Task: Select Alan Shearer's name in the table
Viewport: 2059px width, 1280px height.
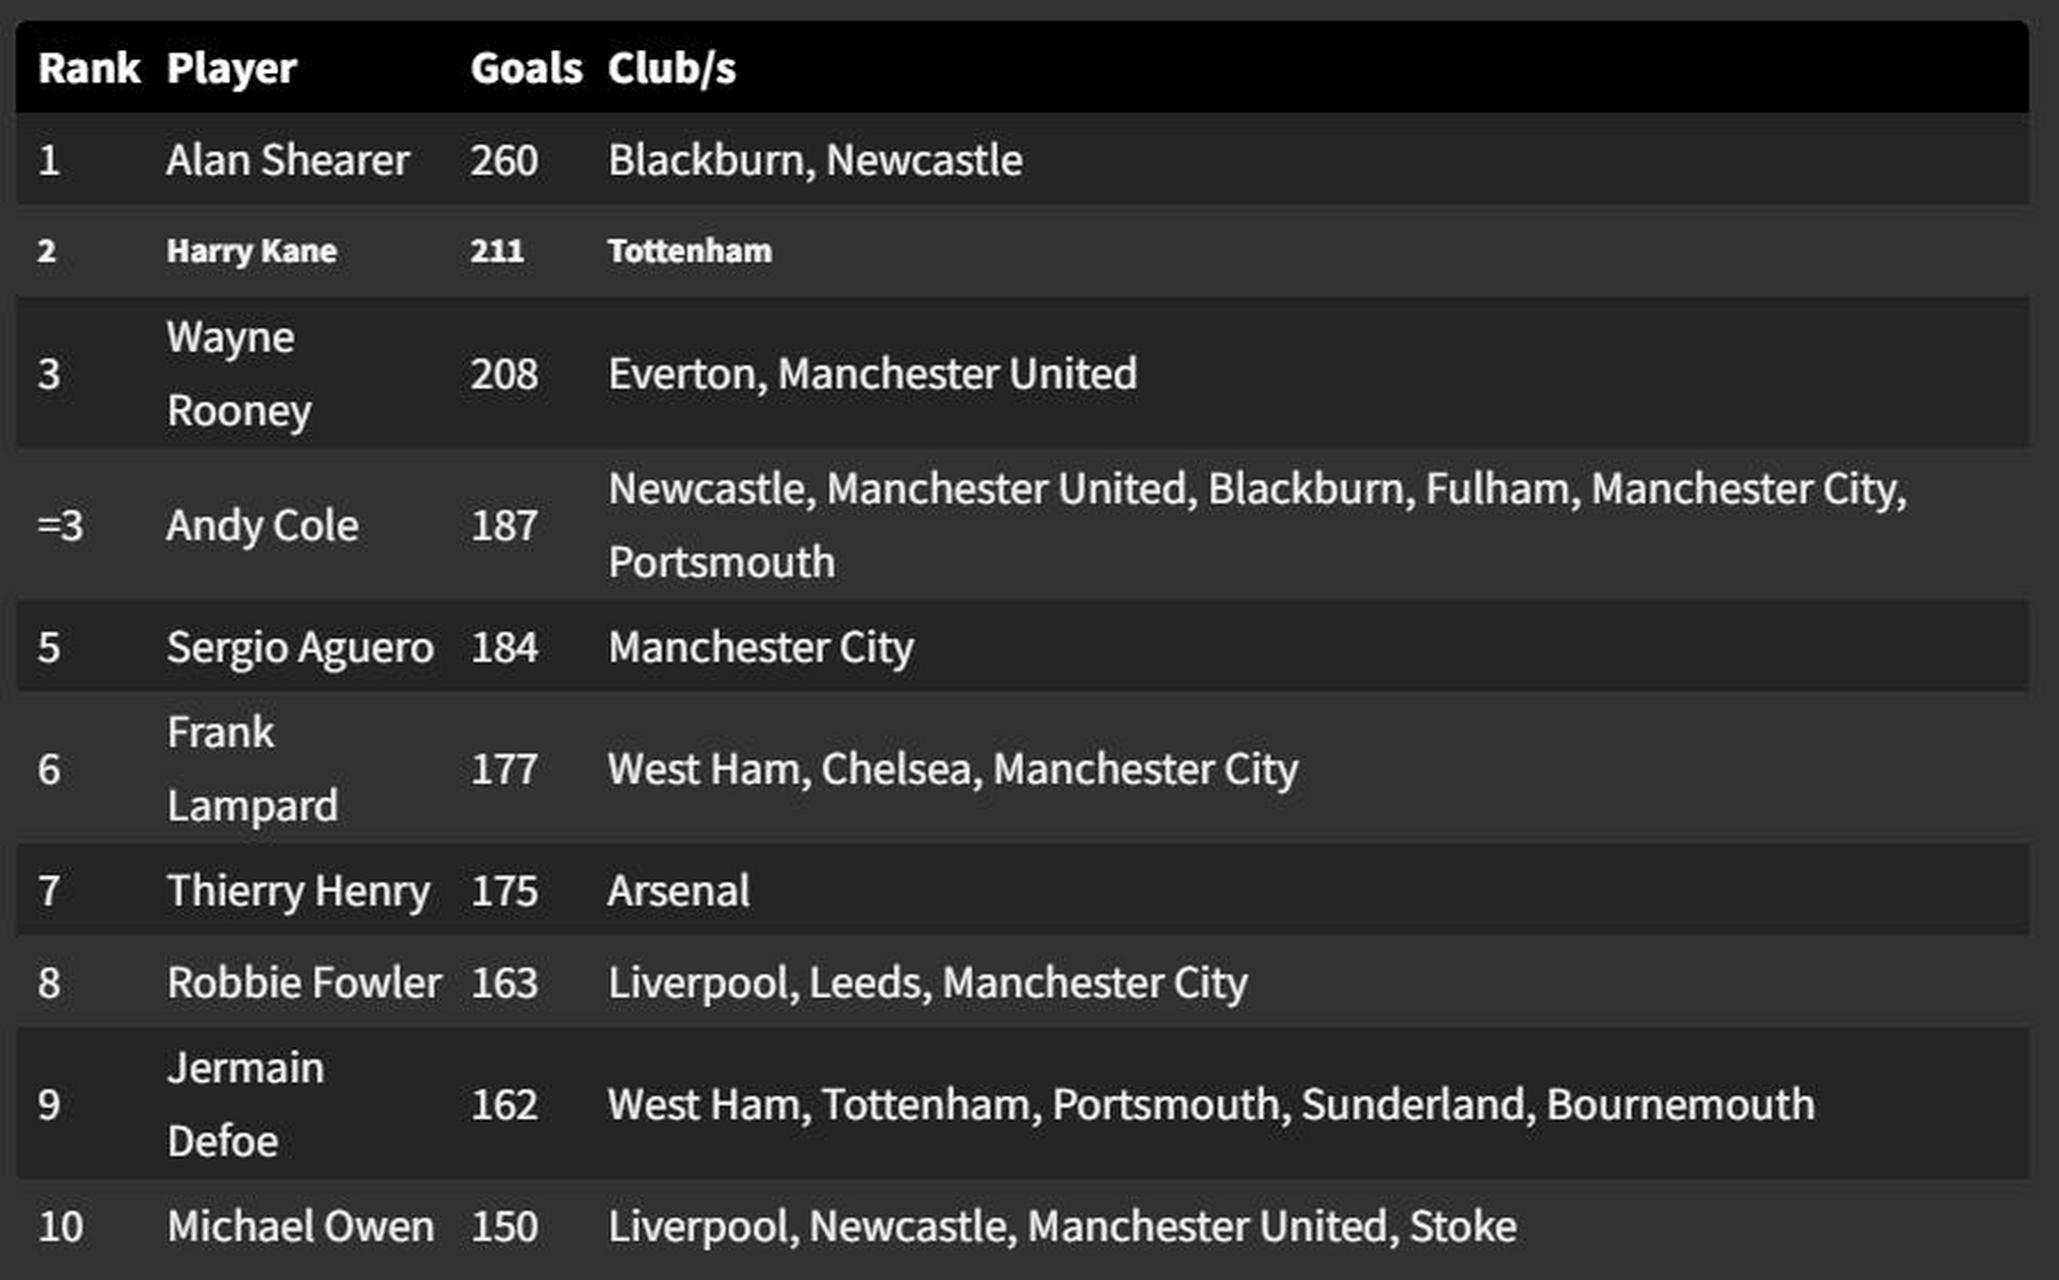Action: click(x=288, y=160)
